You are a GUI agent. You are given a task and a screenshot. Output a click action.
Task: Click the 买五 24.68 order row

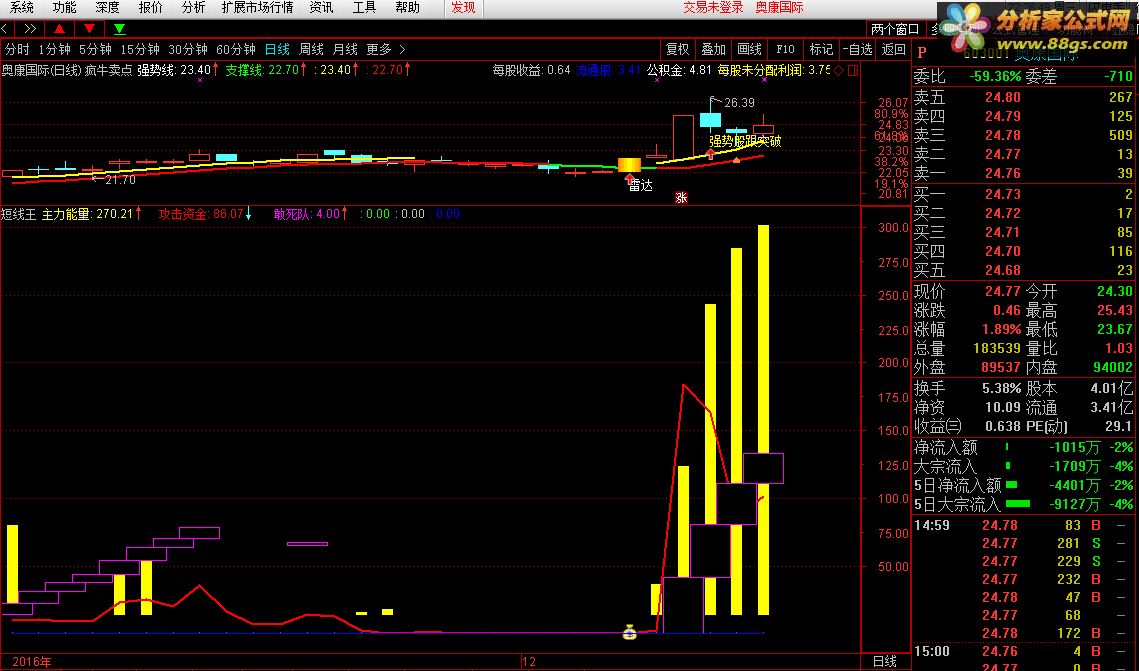[1023, 271]
